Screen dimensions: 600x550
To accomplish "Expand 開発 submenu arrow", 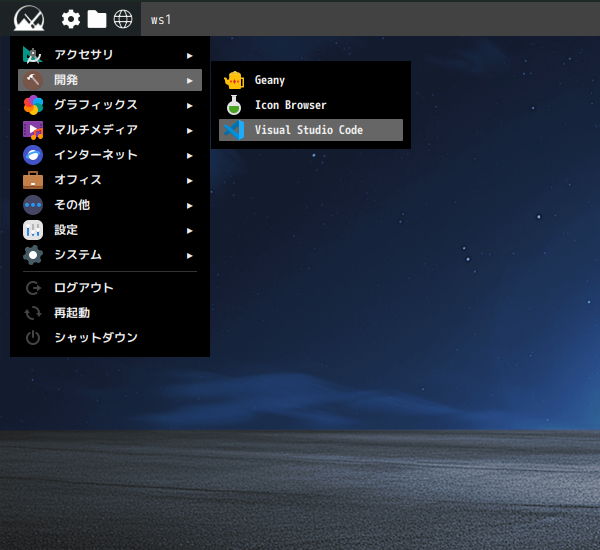I will pyautogui.click(x=189, y=81).
